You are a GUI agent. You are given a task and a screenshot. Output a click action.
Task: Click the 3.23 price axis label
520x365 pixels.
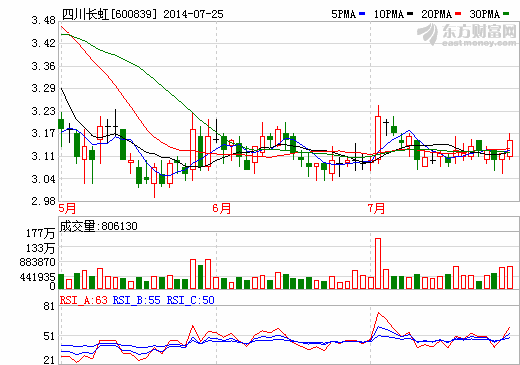(x=44, y=111)
